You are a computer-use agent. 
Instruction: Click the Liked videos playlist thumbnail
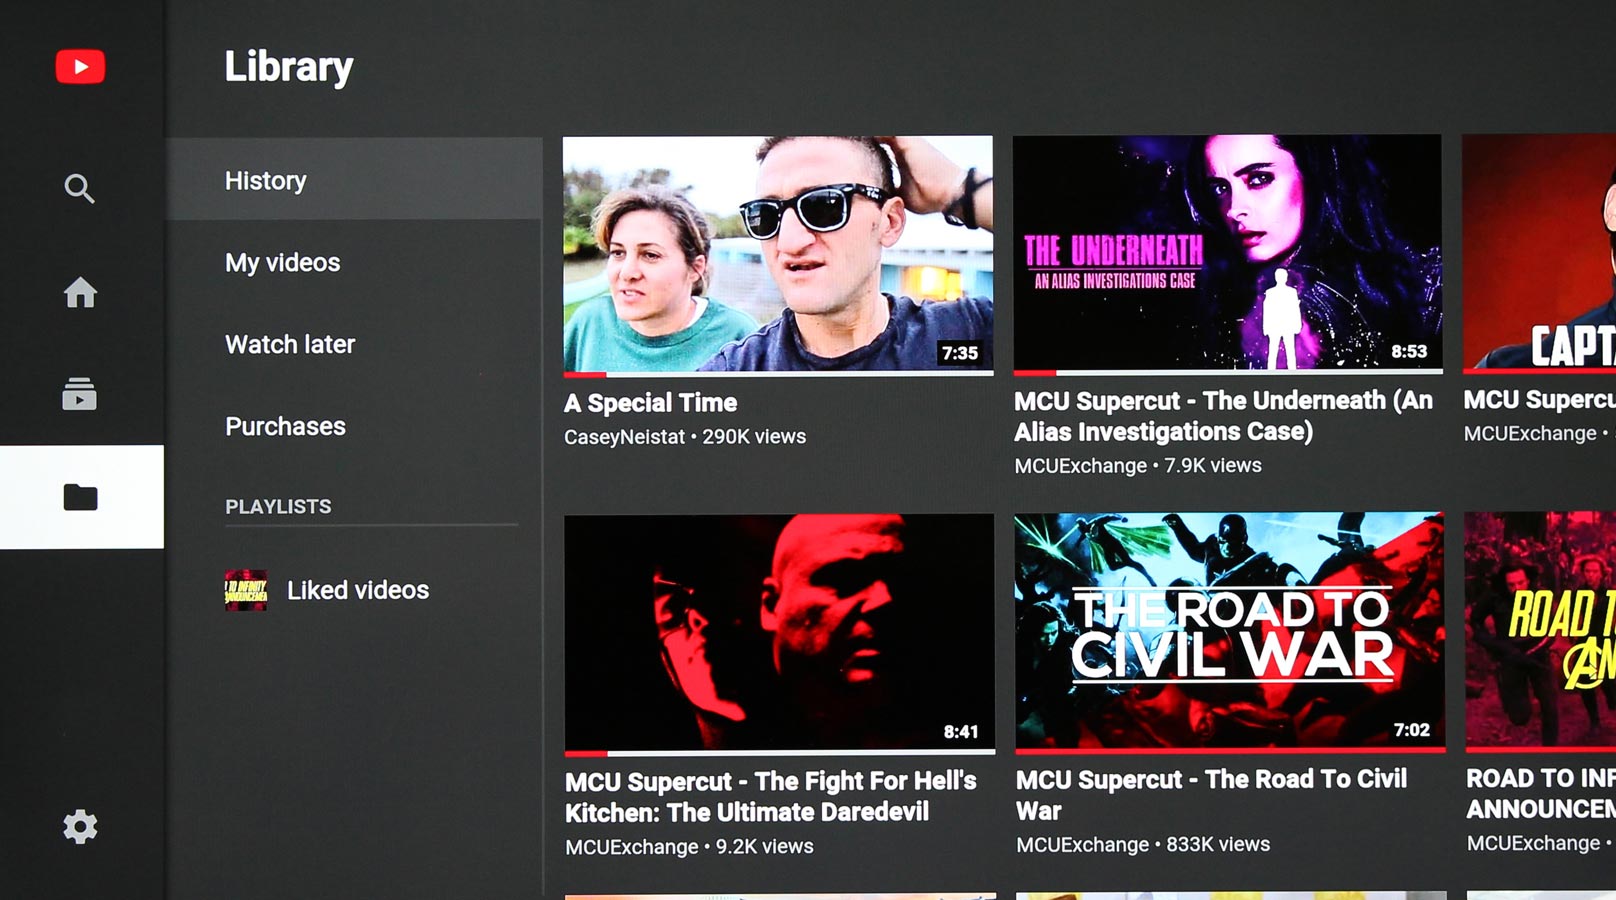tap(246, 590)
